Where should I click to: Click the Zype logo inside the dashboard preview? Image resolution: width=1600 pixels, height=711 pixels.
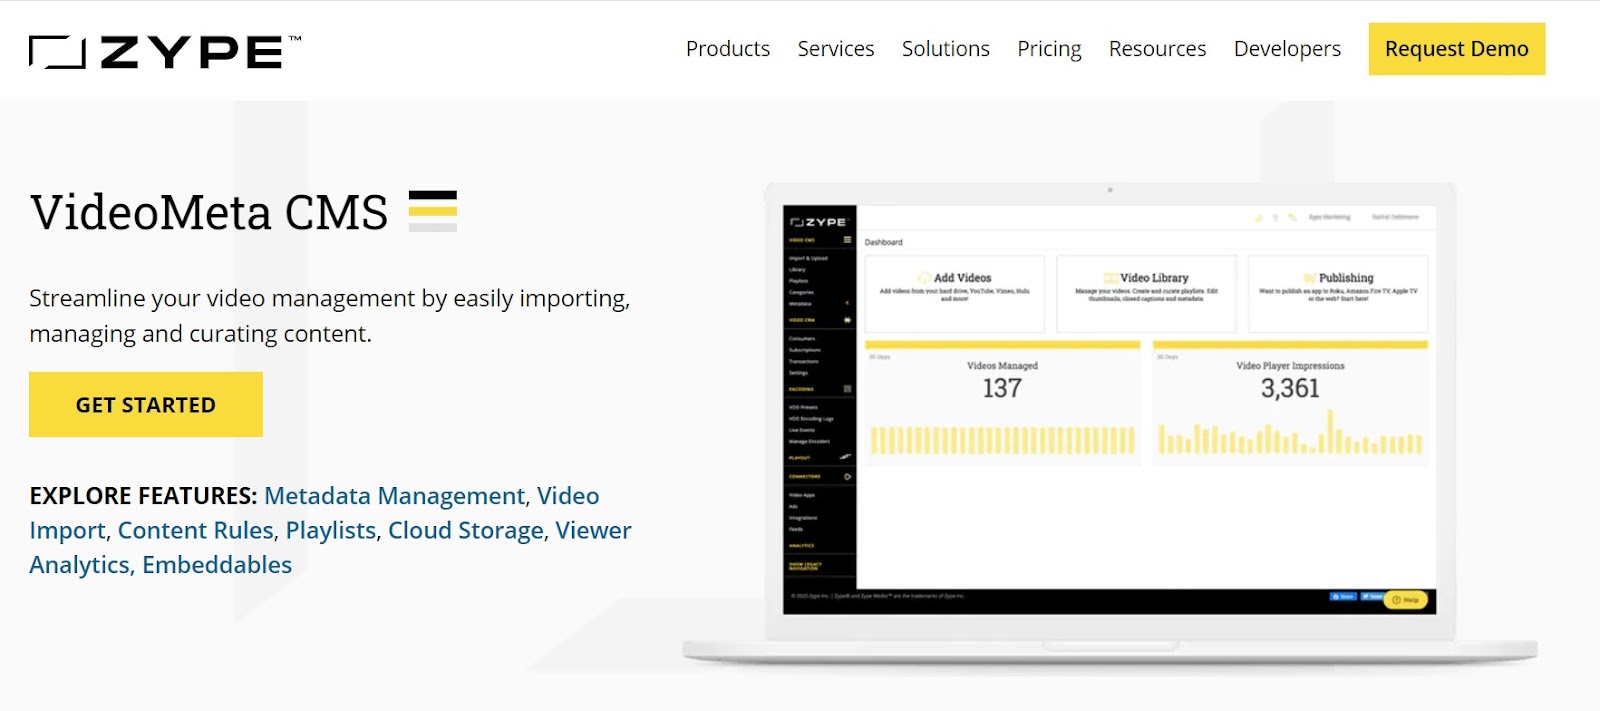pyautogui.click(x=819, y=222)
